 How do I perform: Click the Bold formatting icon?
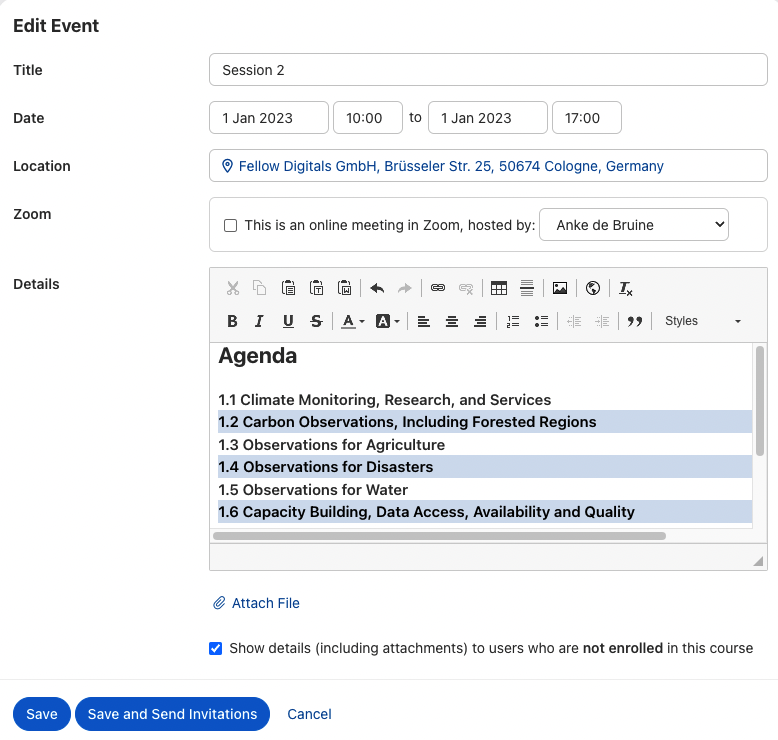[232, 321]
